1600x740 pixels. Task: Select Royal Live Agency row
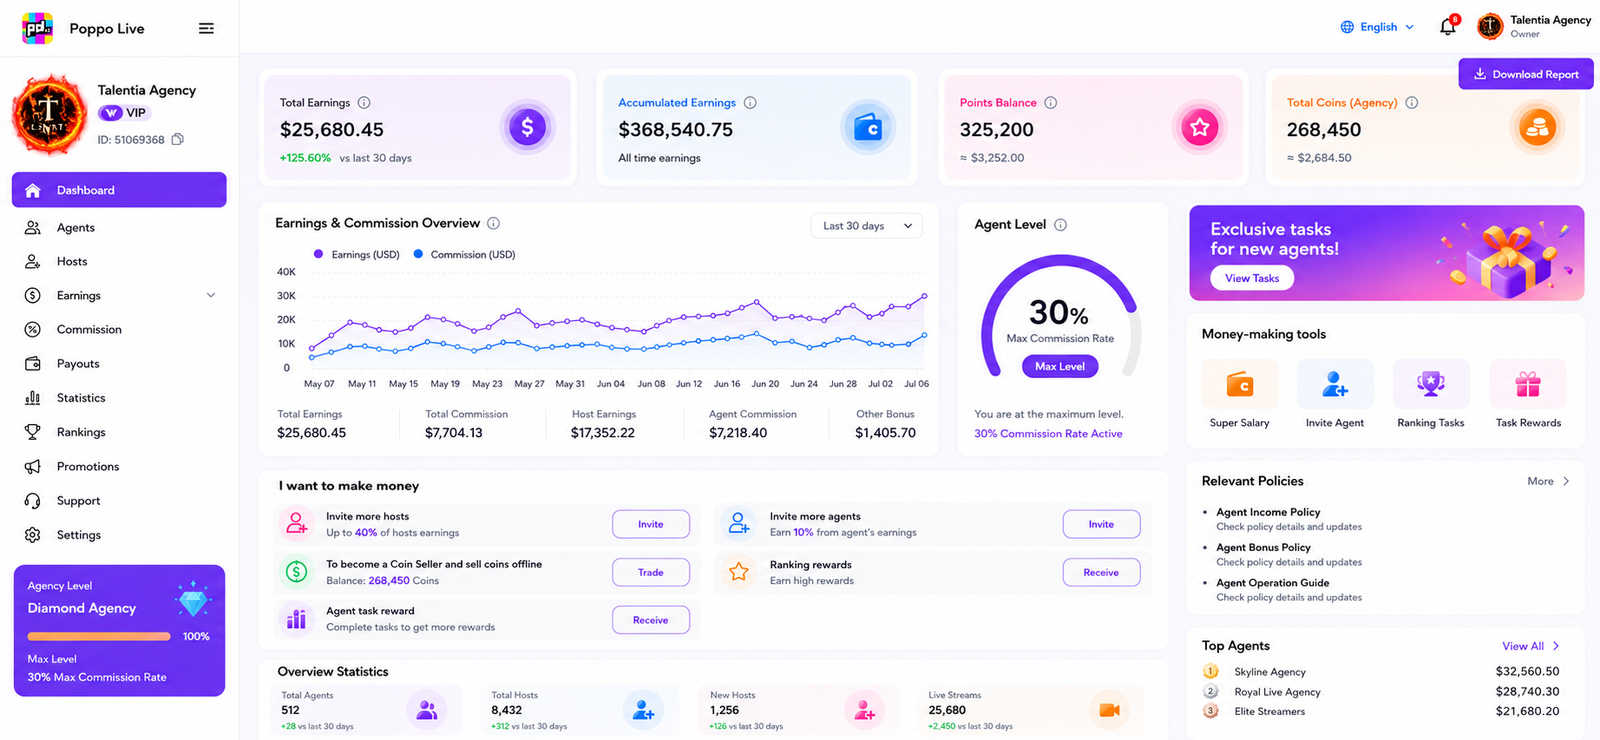click(x=1381, y=692)
